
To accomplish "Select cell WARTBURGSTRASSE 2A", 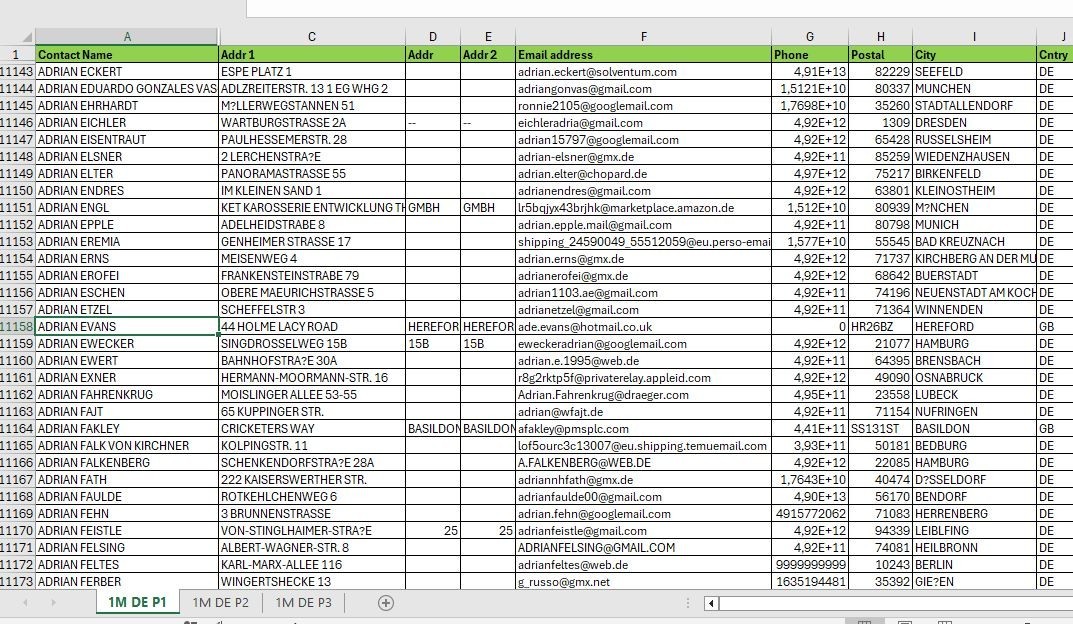I will click(x=312, y=122).
